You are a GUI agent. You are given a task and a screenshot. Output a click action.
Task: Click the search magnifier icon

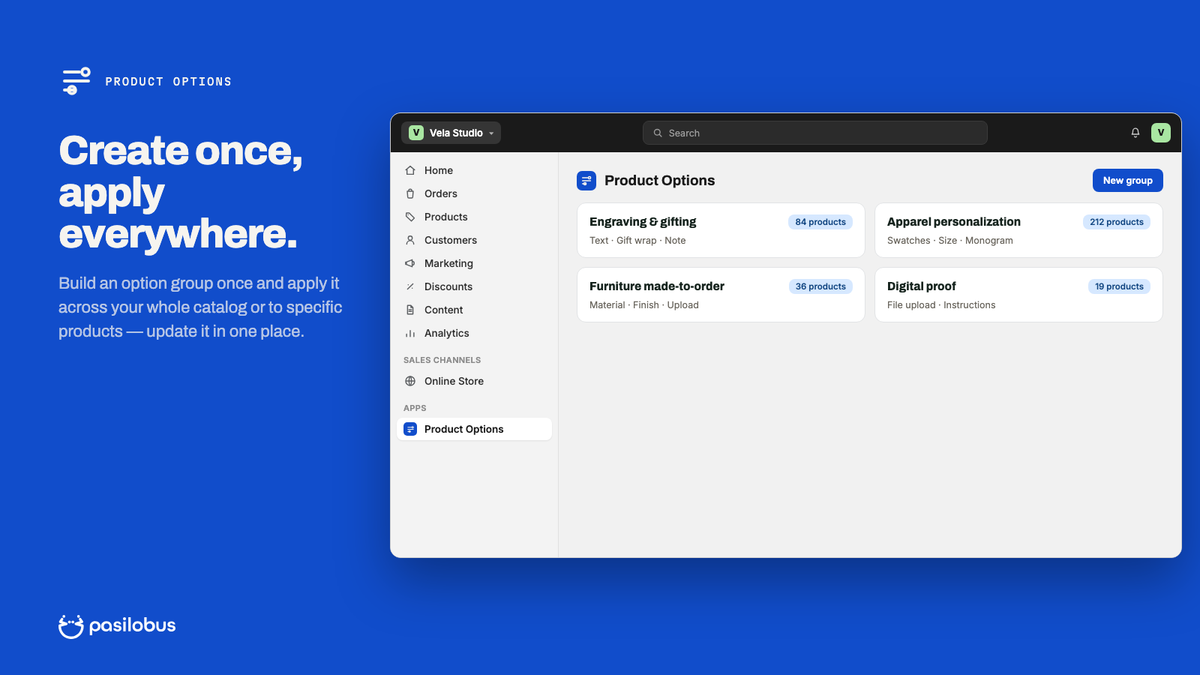tap(658, 133)
